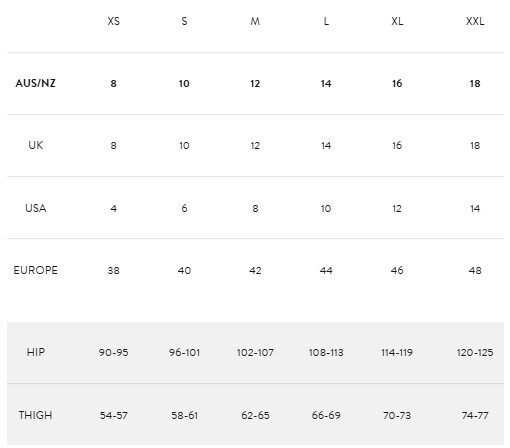
Task: Click the USA size 6 cell
Action: [184, 208]
